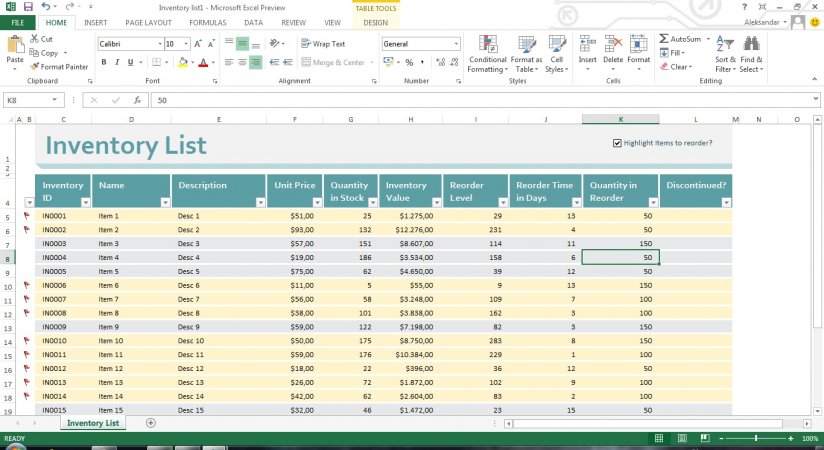Toggle Italic formatting
This screenshot has width=824, height=450.
(117, 62)
